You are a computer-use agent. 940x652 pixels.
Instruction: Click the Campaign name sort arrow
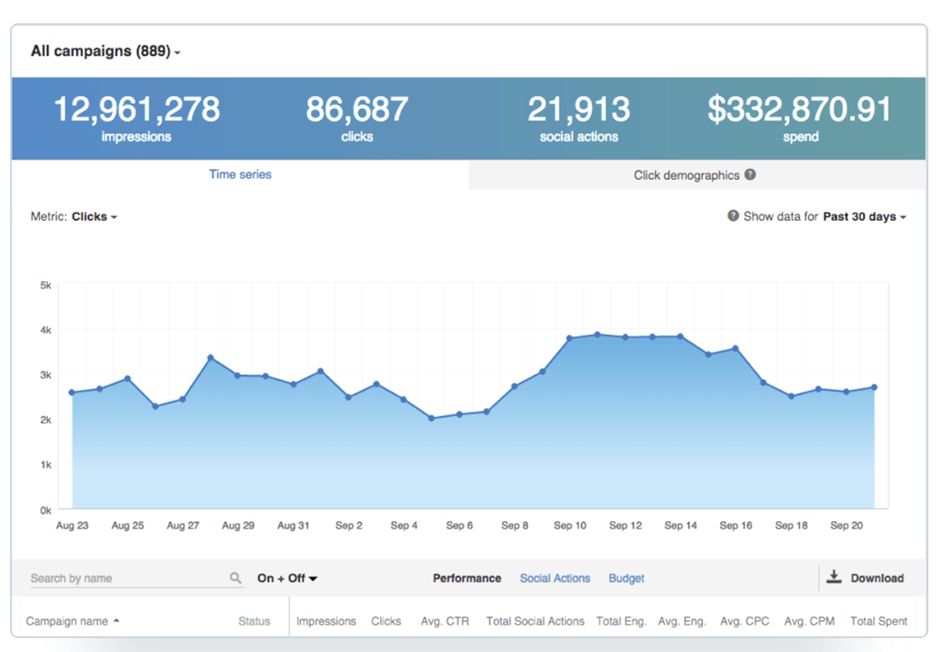point(116,621)
